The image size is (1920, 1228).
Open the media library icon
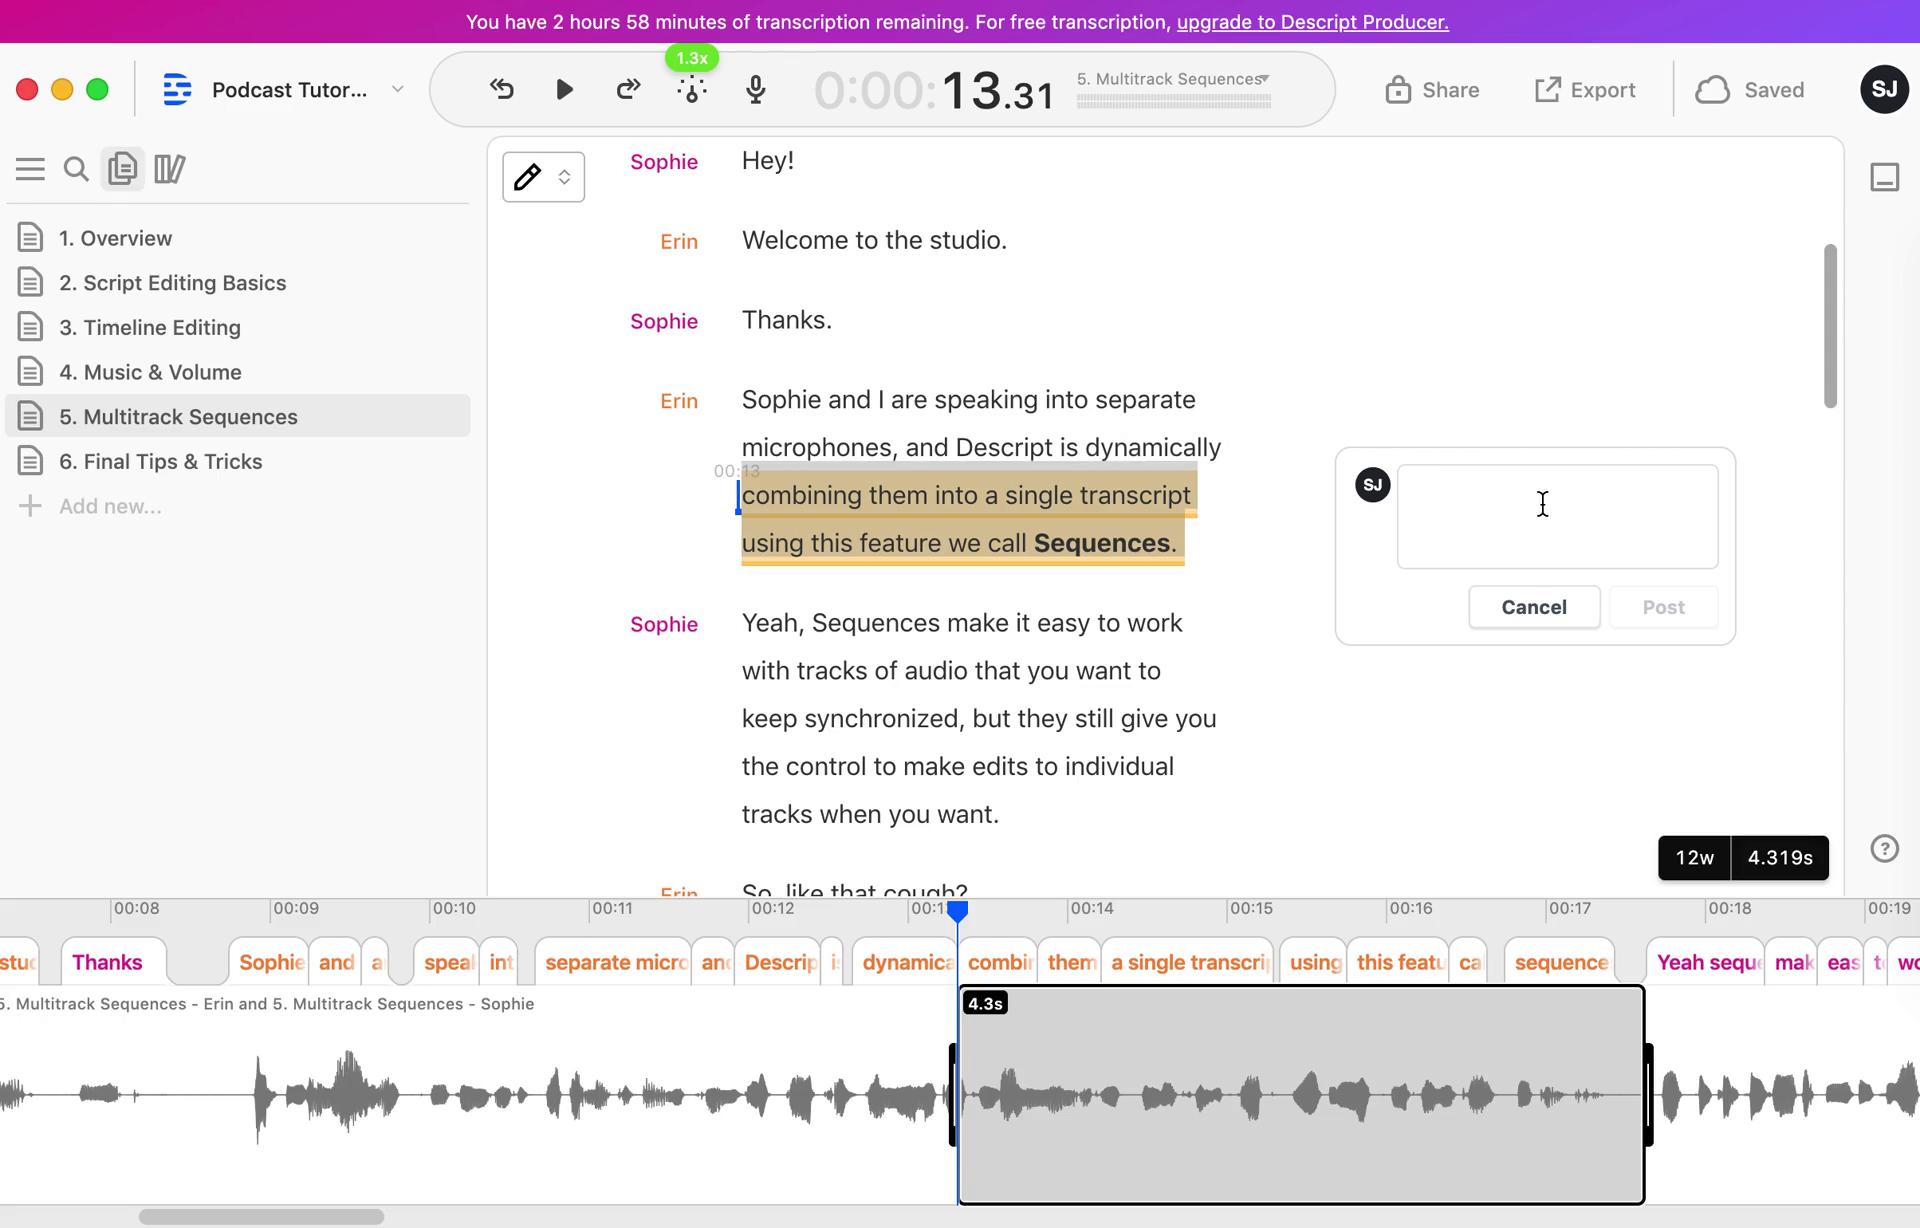[170, 169]
